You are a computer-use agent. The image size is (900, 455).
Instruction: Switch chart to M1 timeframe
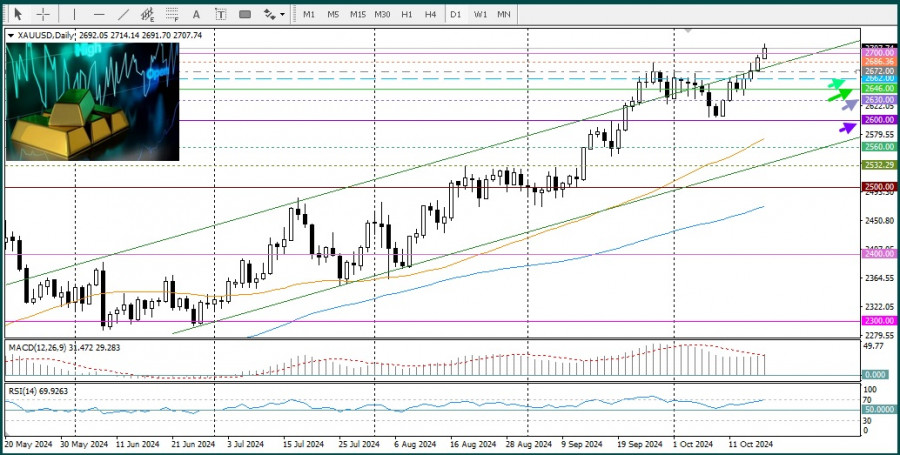point(309,14)
